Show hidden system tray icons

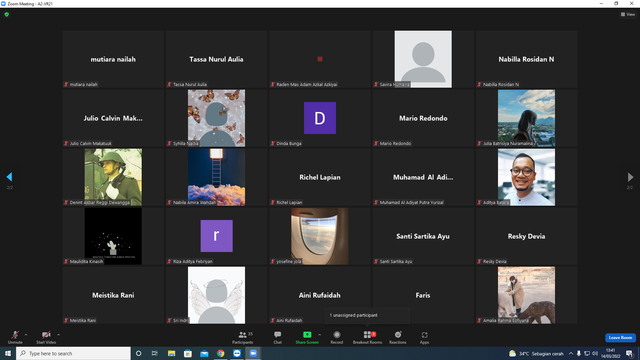coord(571,353)
